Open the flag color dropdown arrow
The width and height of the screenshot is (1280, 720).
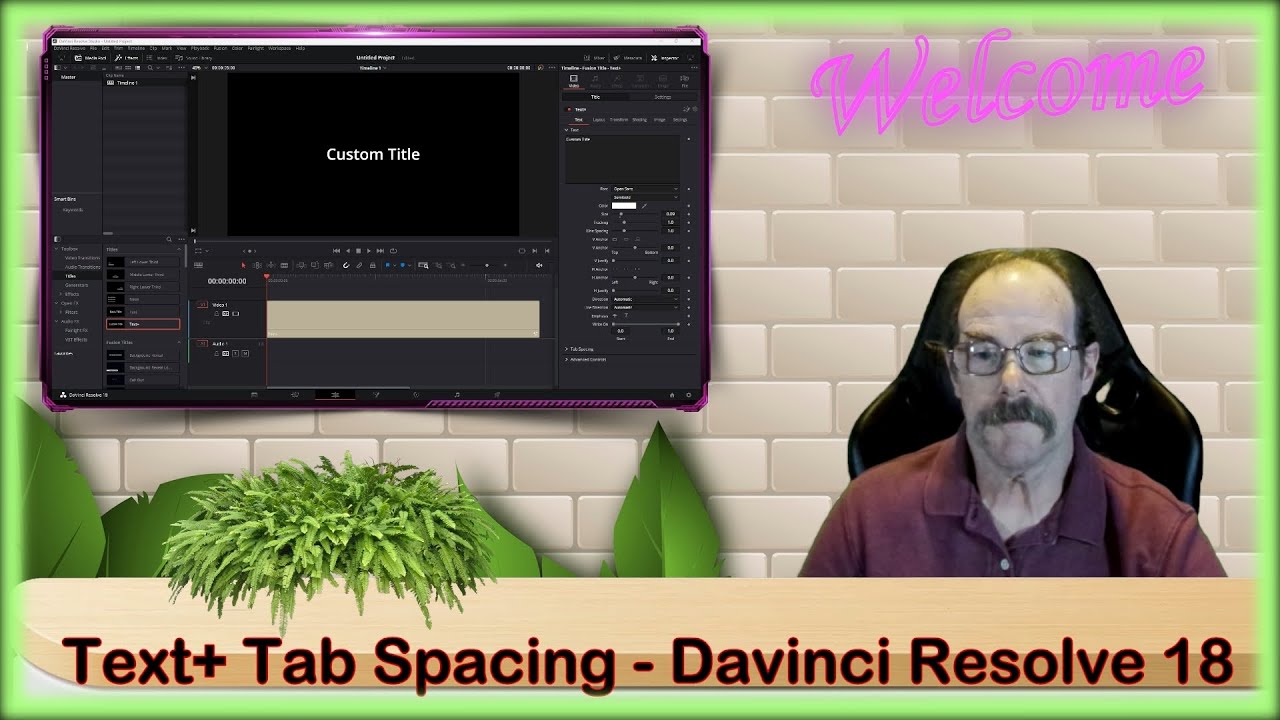coord(394,265)
